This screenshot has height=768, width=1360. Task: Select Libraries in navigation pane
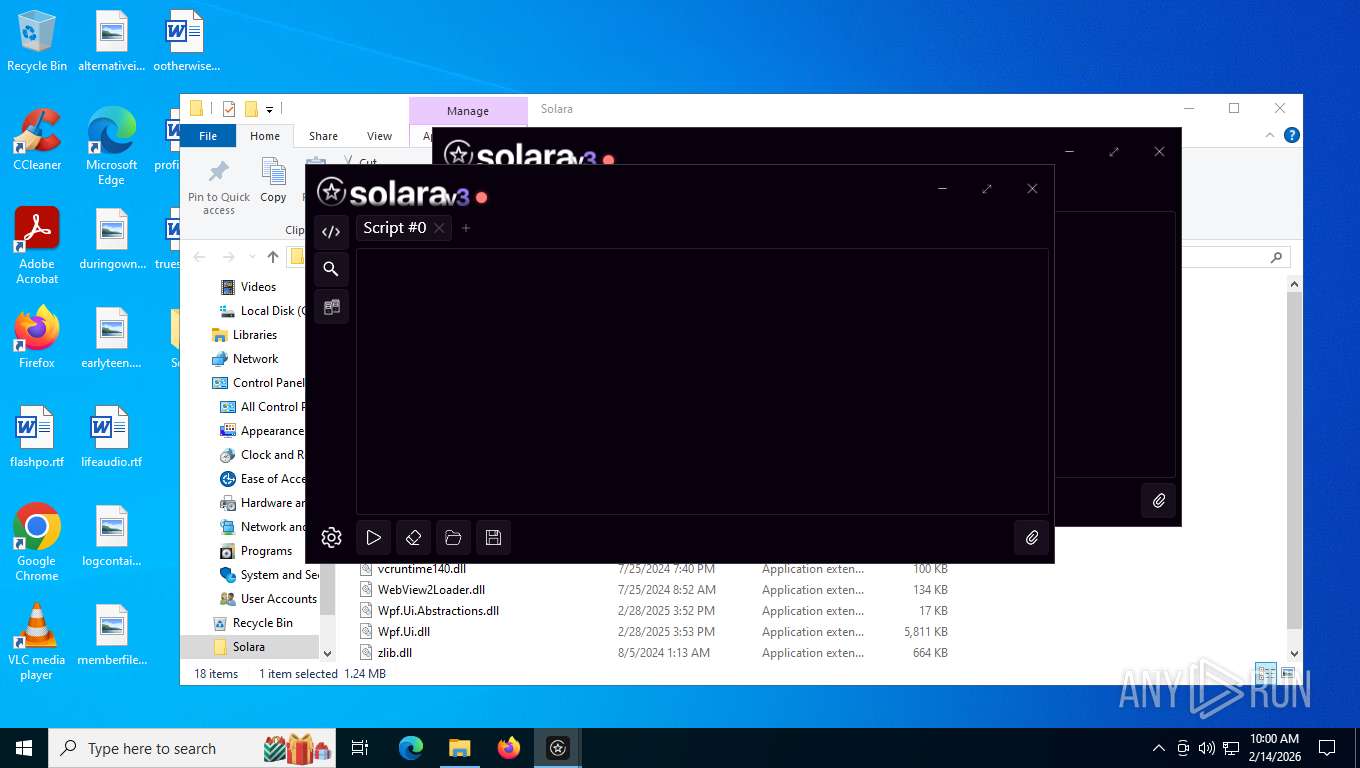[255, 335]
